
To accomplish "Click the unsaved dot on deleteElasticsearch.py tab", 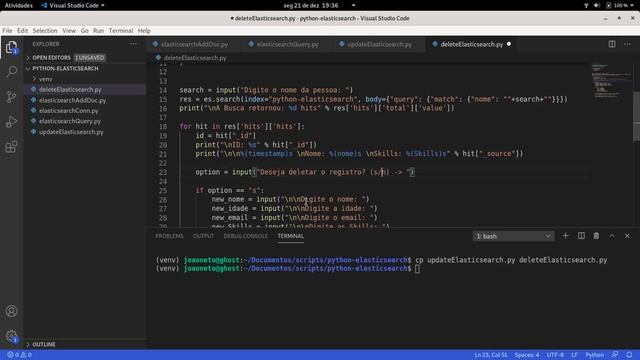I will click(509, 44).
